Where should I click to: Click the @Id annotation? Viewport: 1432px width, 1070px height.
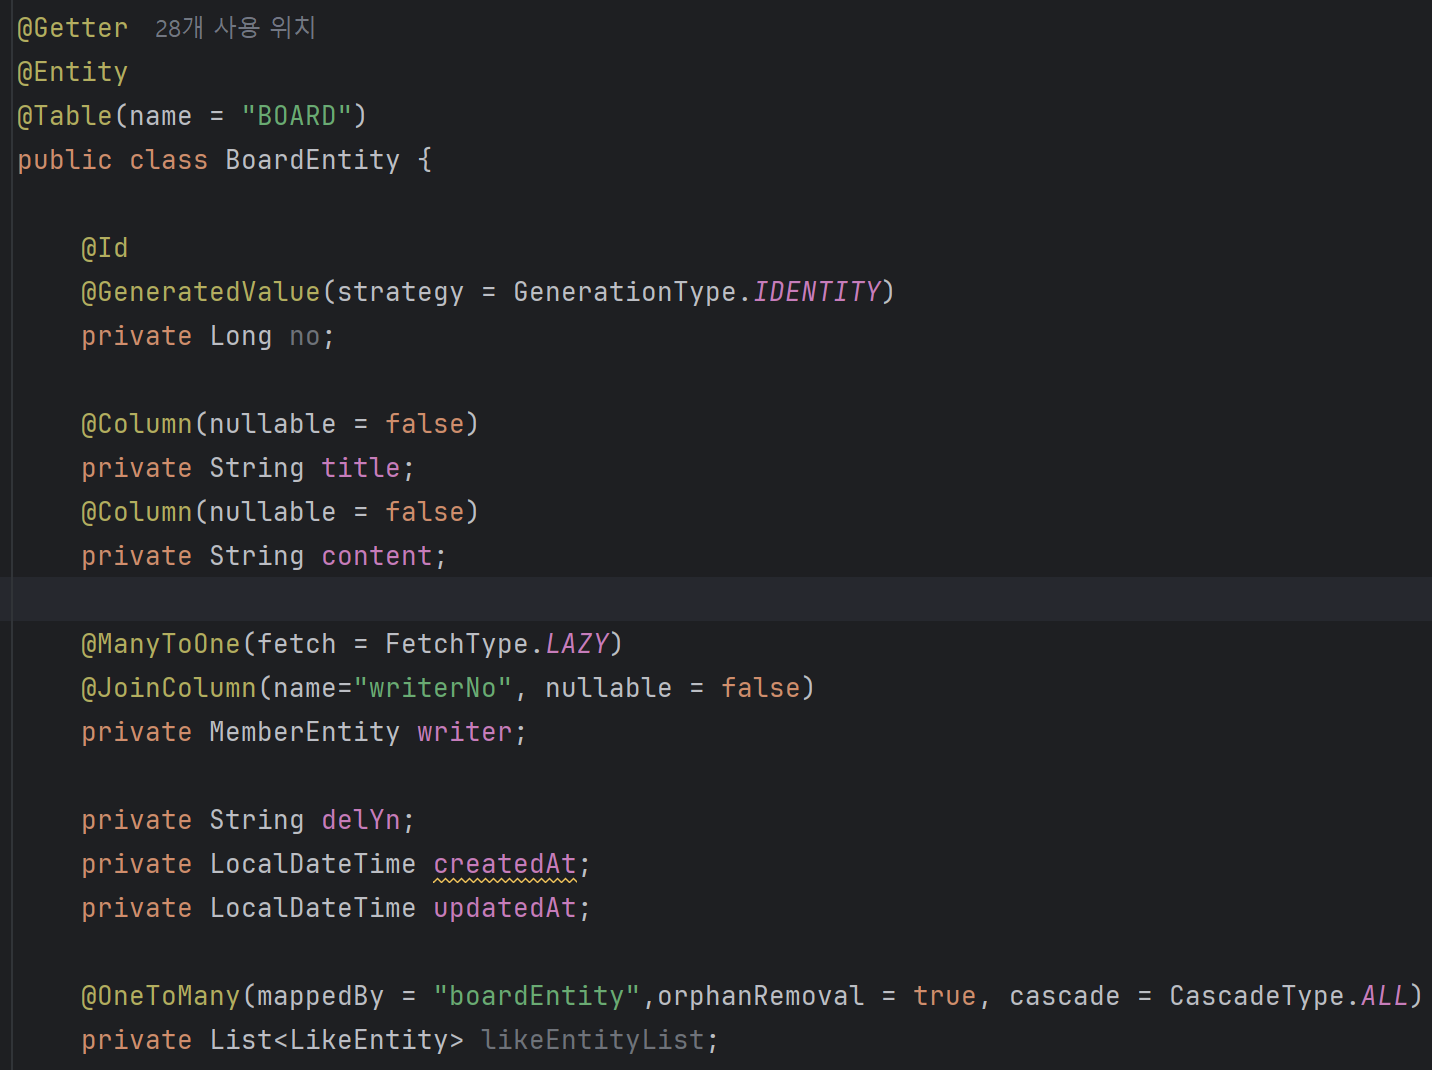(105, 248)
